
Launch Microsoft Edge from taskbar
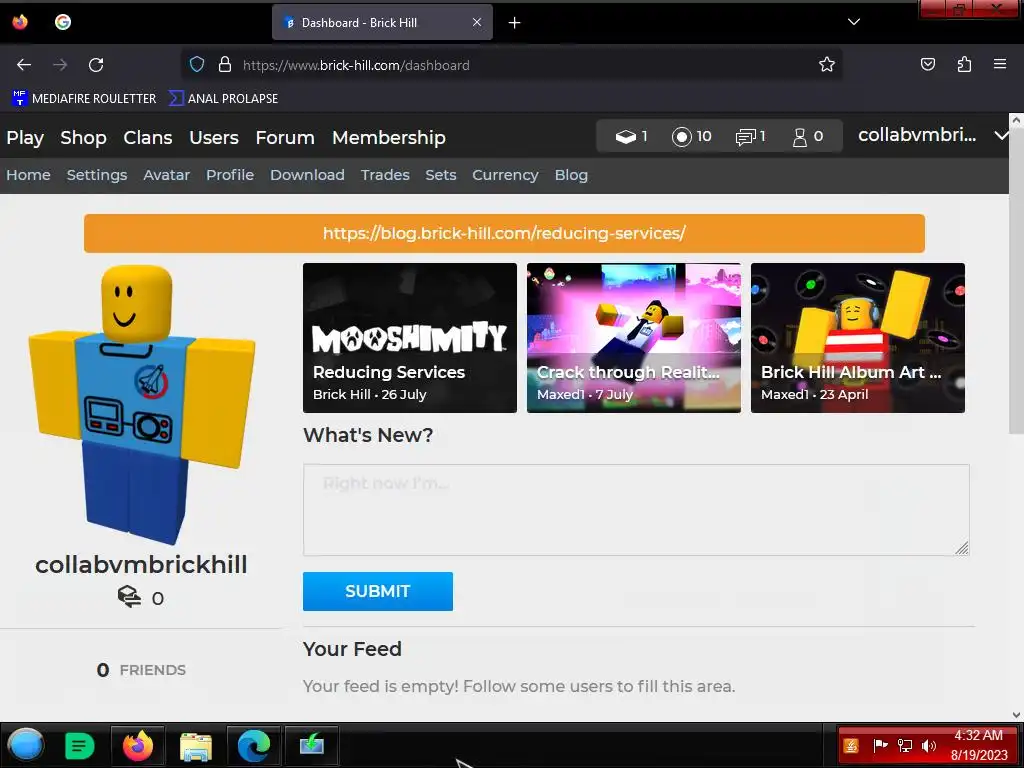(254, 745)
